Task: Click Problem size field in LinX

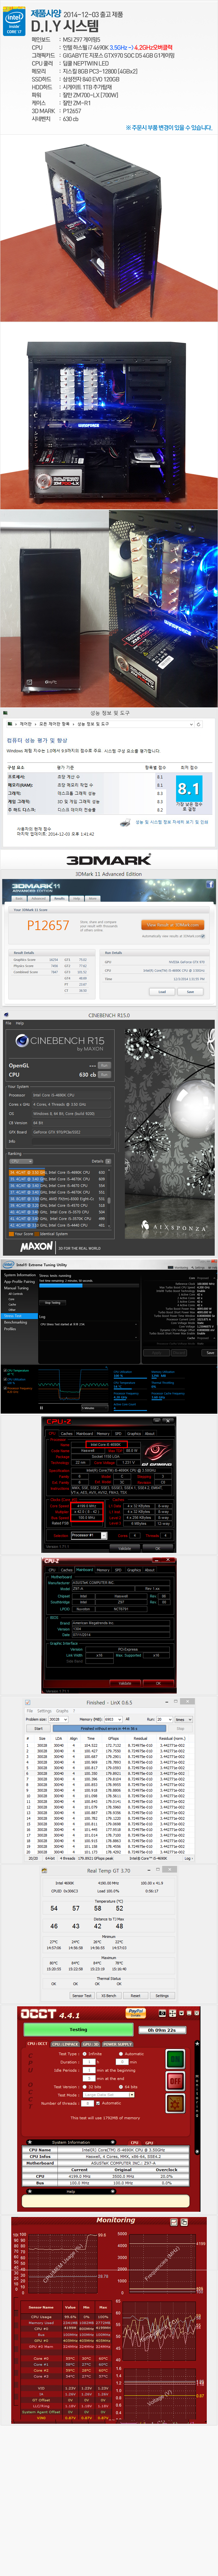Action: point(58,1719)
